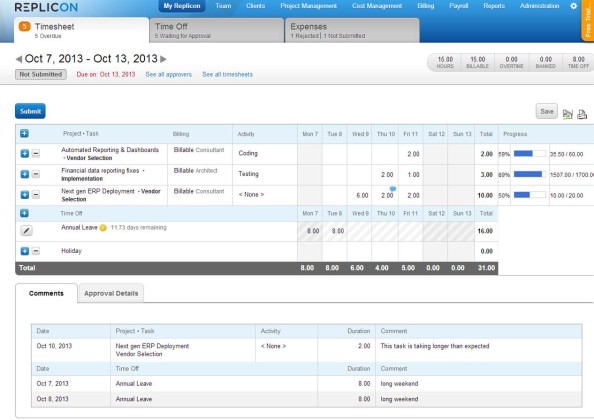
Task: Go to next week arrow
Action: click(163, 59)
